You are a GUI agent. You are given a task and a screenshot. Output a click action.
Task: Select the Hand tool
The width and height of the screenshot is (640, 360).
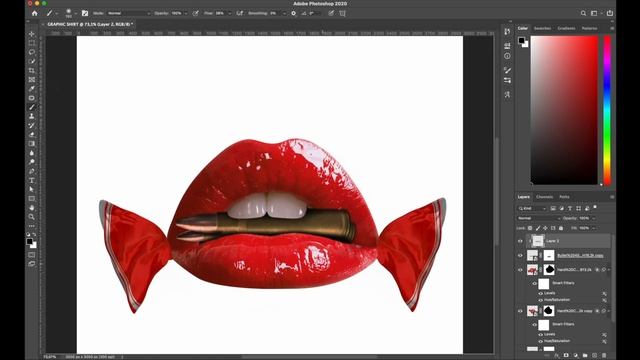click(x=32, y=208)
